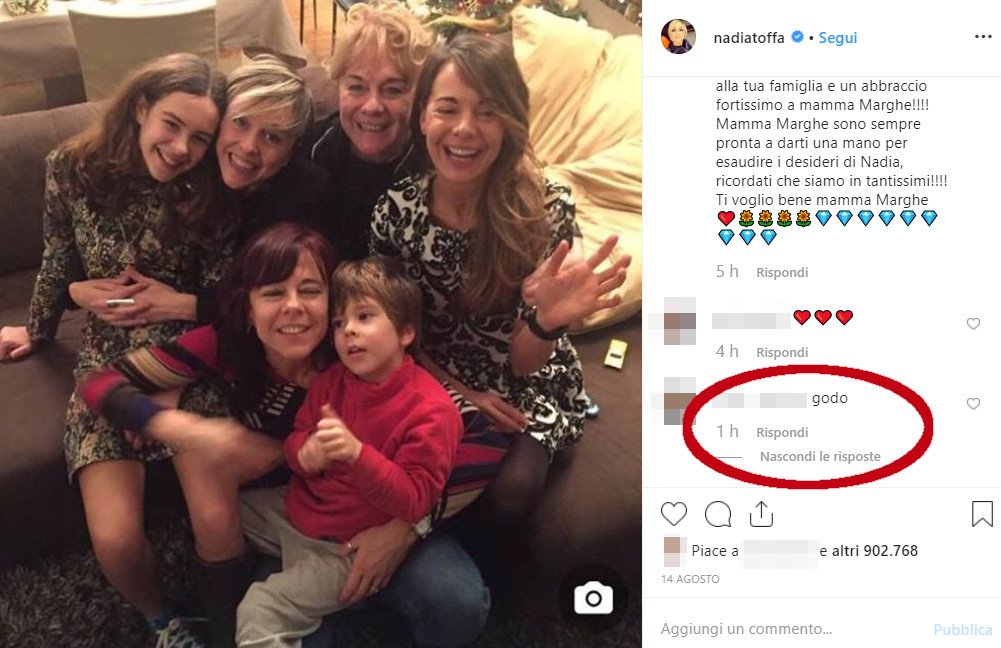Like the "godo" comment
Image resolution: width=1001 pixels, height=648 pixels.
coord(973,404)
